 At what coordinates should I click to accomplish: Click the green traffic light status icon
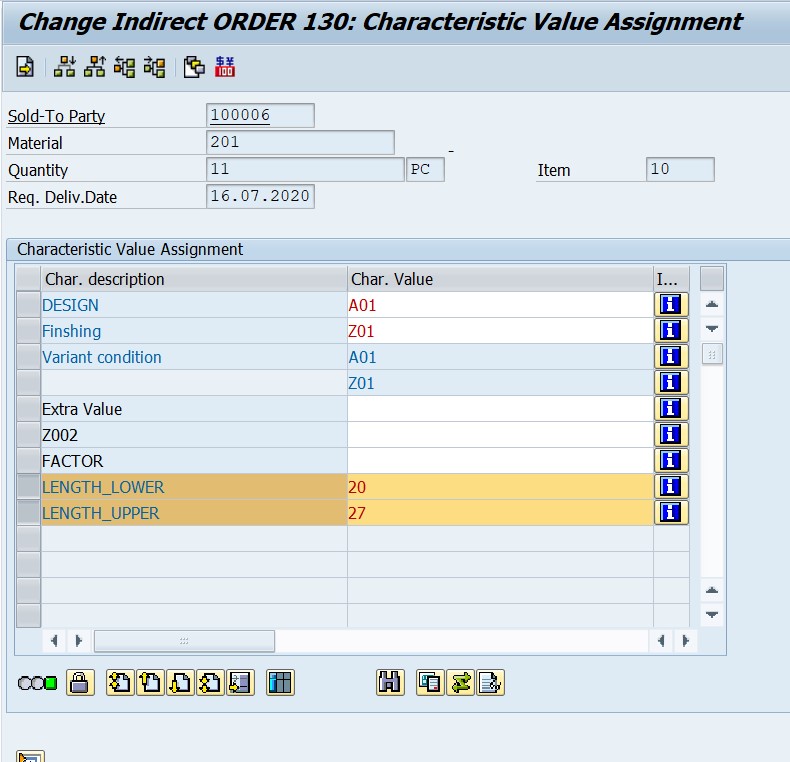coord(50,683)
